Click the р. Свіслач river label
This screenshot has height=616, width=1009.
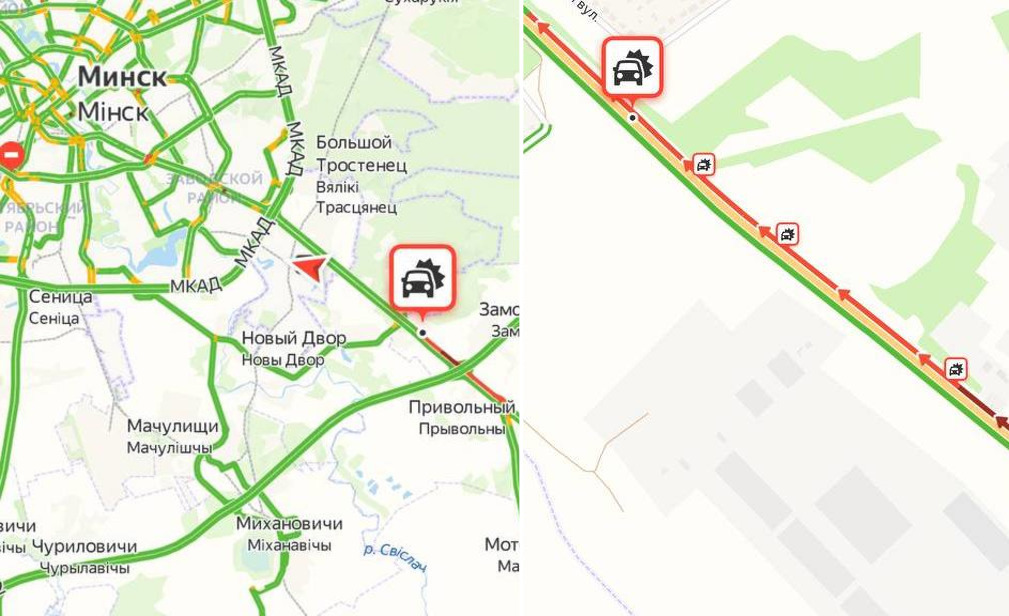click(394, 557)
